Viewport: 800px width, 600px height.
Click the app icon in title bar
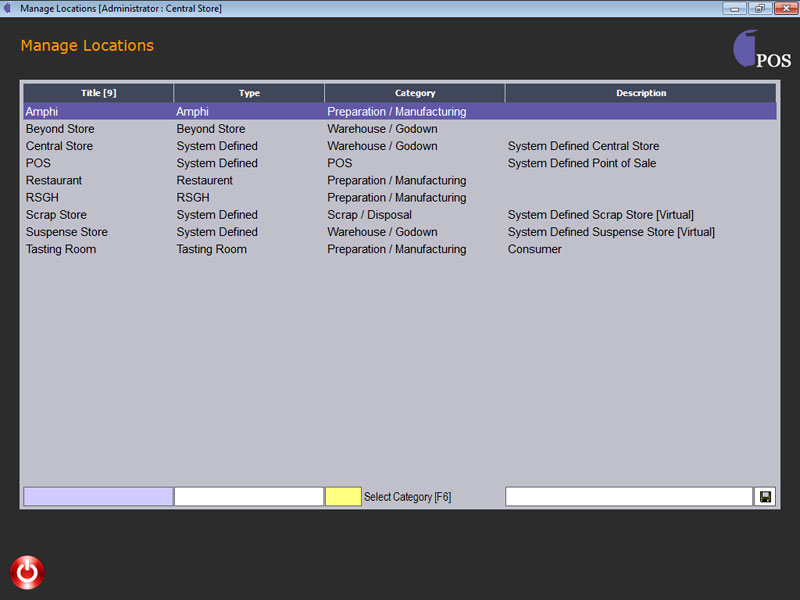tap(9, 8)
